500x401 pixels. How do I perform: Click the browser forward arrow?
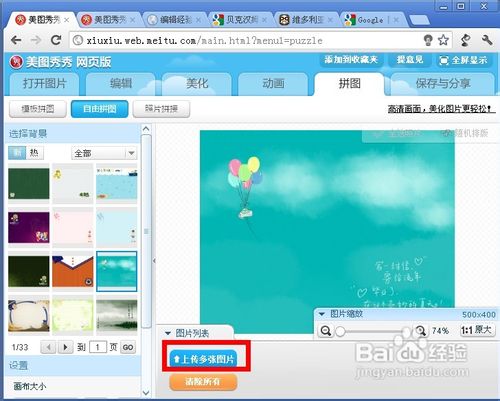click(x=36, y=40)
